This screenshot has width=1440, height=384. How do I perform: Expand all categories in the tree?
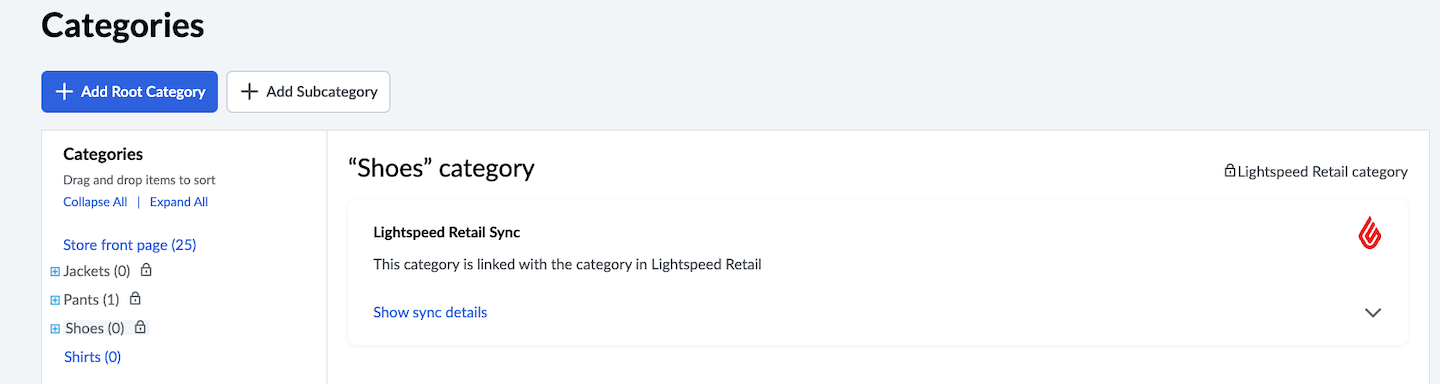(x=179, y=201)
